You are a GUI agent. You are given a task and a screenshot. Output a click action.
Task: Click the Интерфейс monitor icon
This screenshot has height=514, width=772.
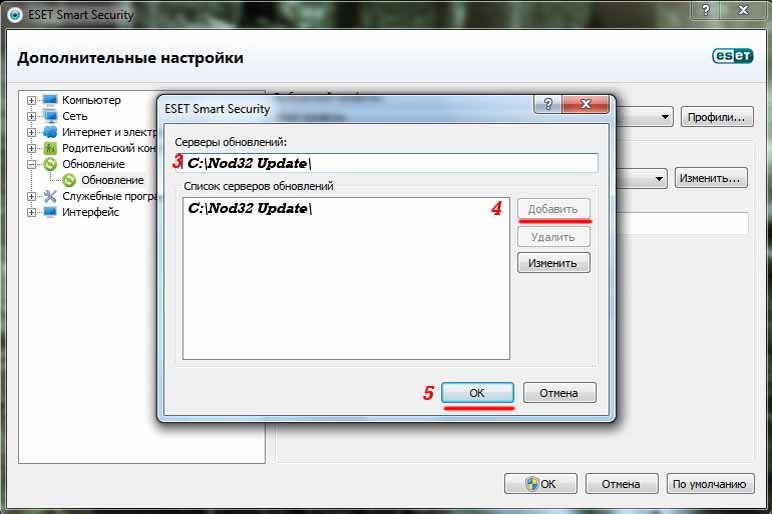click(50, 212)
